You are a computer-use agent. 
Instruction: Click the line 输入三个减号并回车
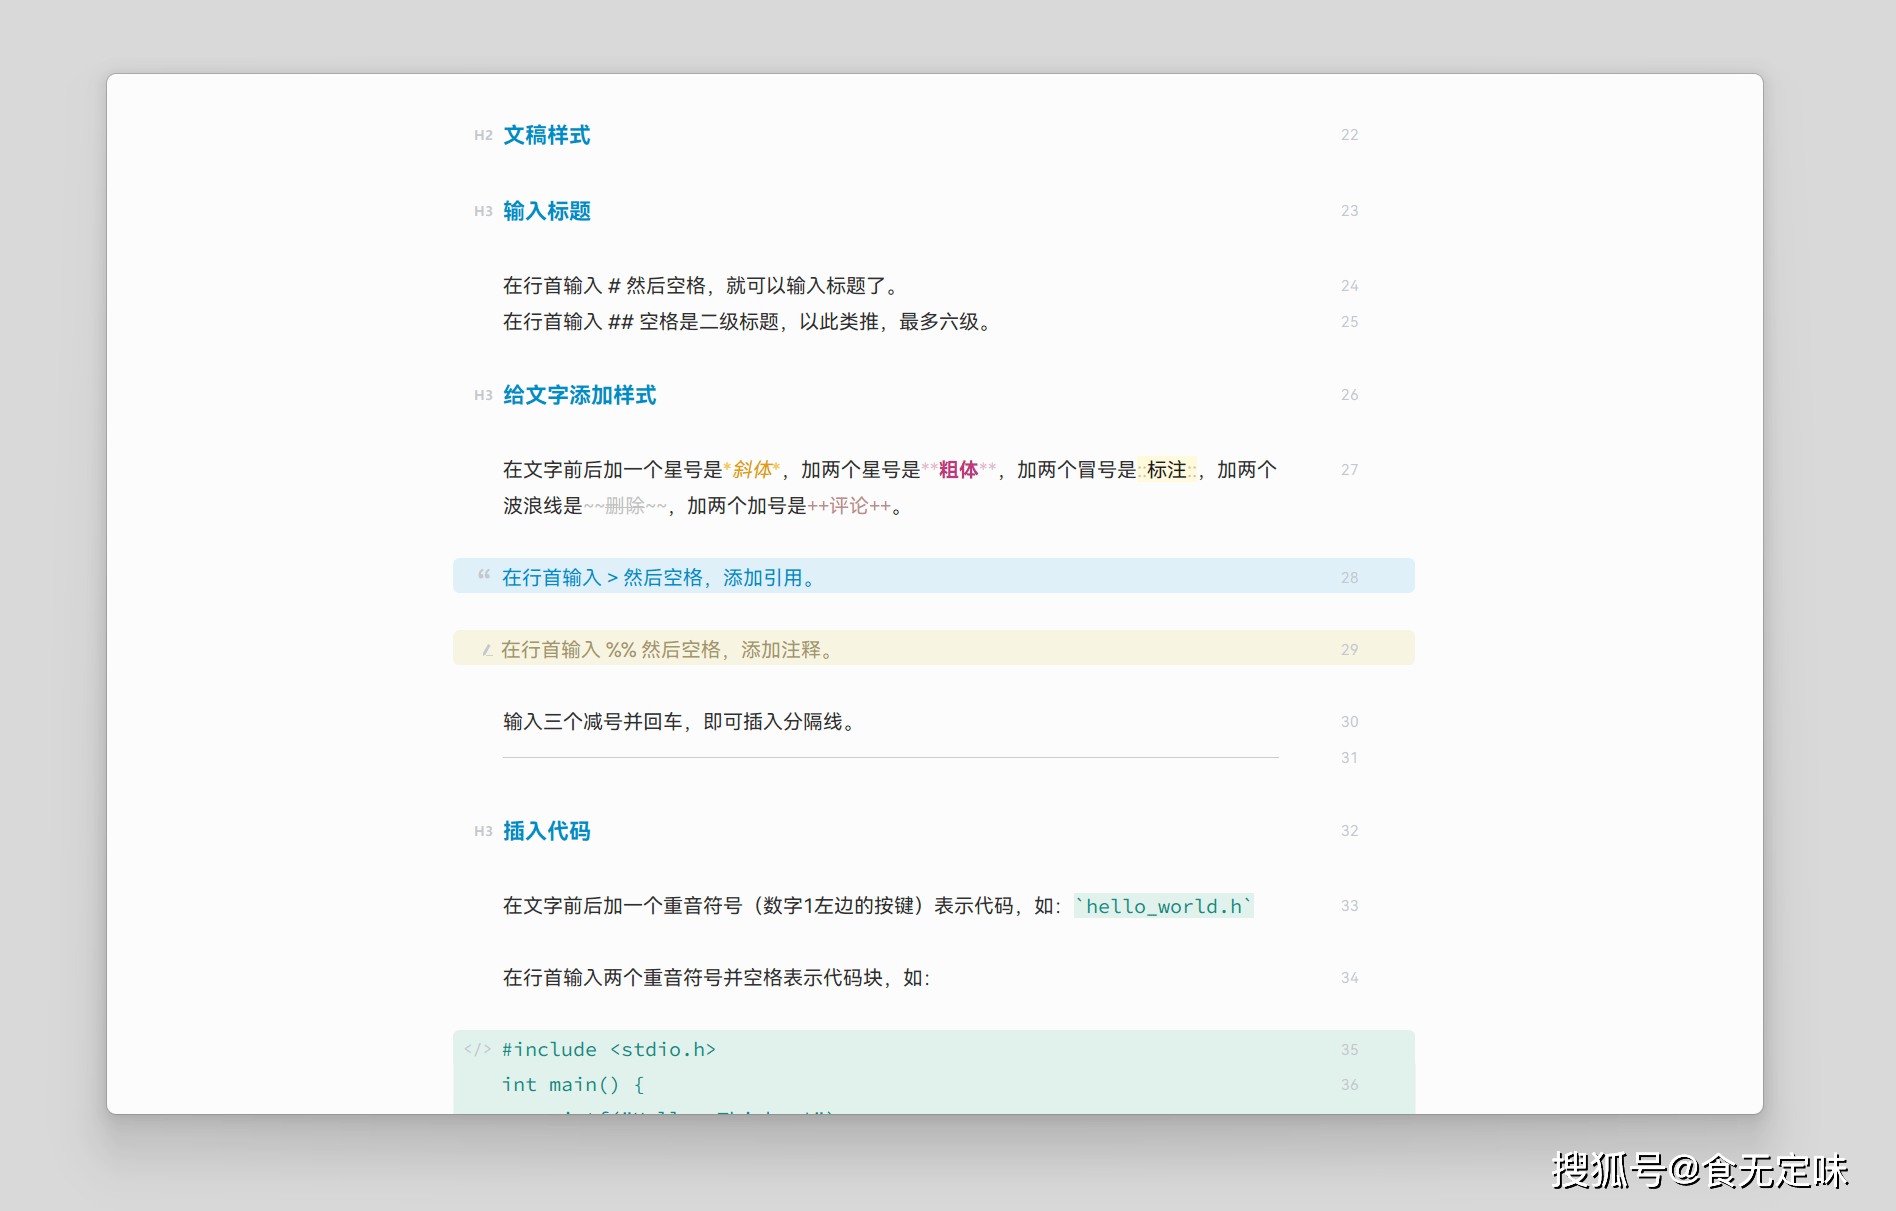coord(681,722)
